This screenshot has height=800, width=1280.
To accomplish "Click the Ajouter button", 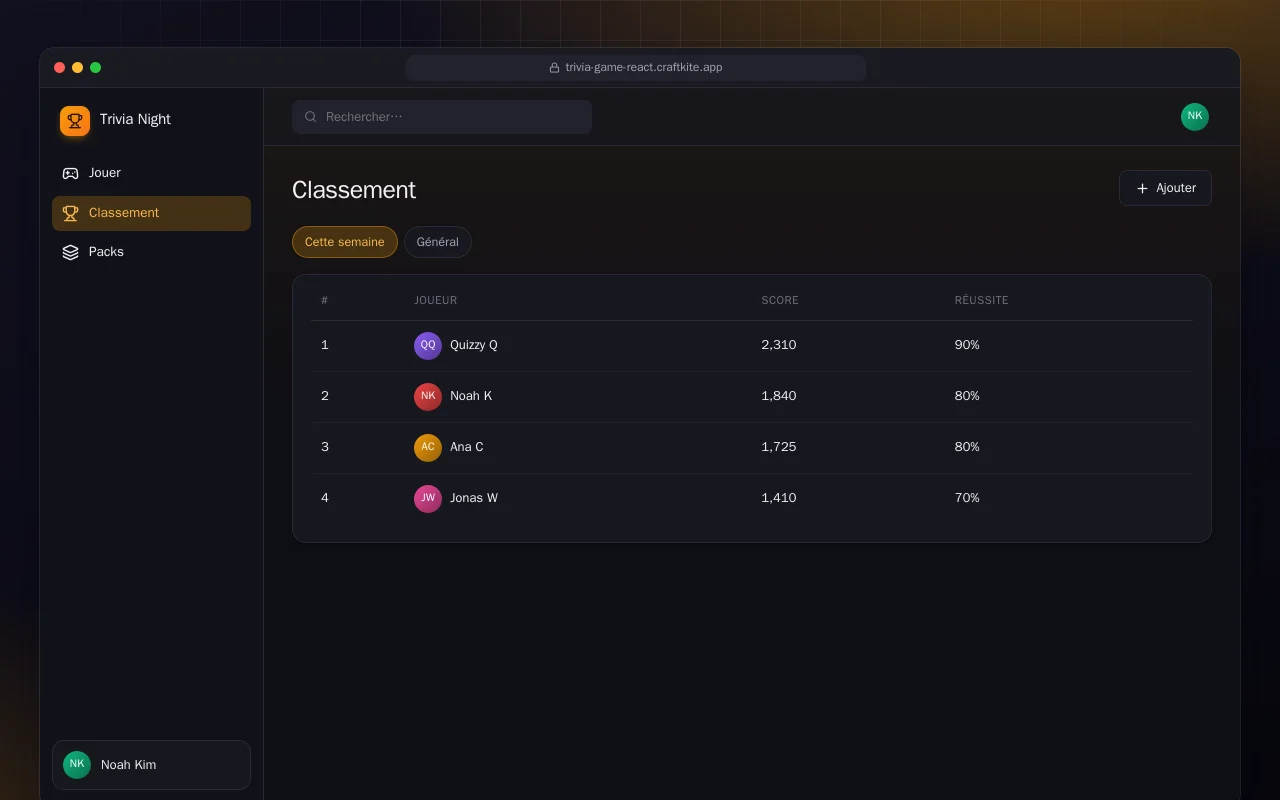I will (1165, 188).
